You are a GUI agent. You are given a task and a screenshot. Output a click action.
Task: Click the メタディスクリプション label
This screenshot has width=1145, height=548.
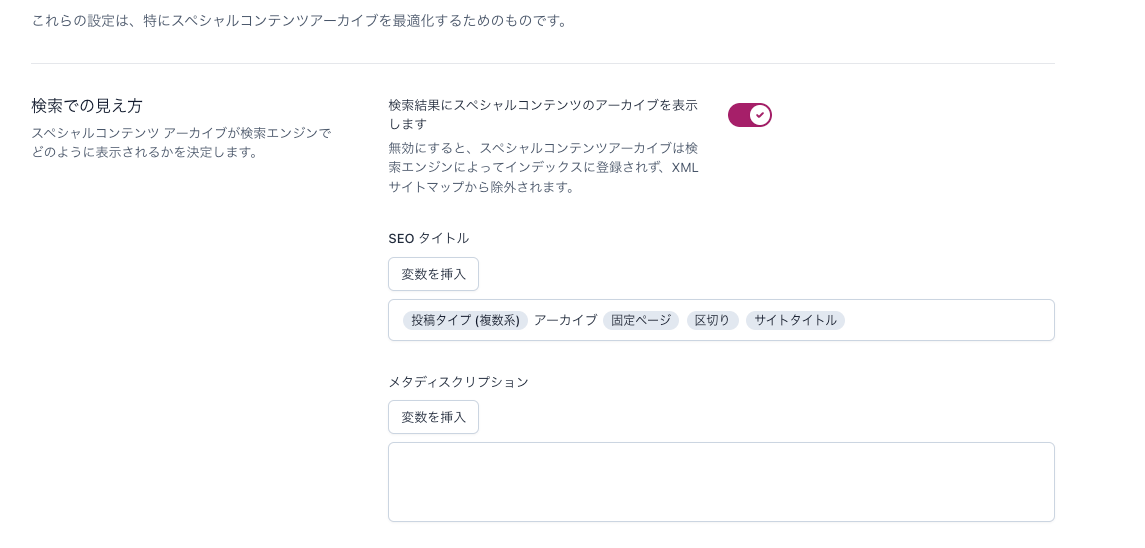pyautogui.click(x=459, y=381)
